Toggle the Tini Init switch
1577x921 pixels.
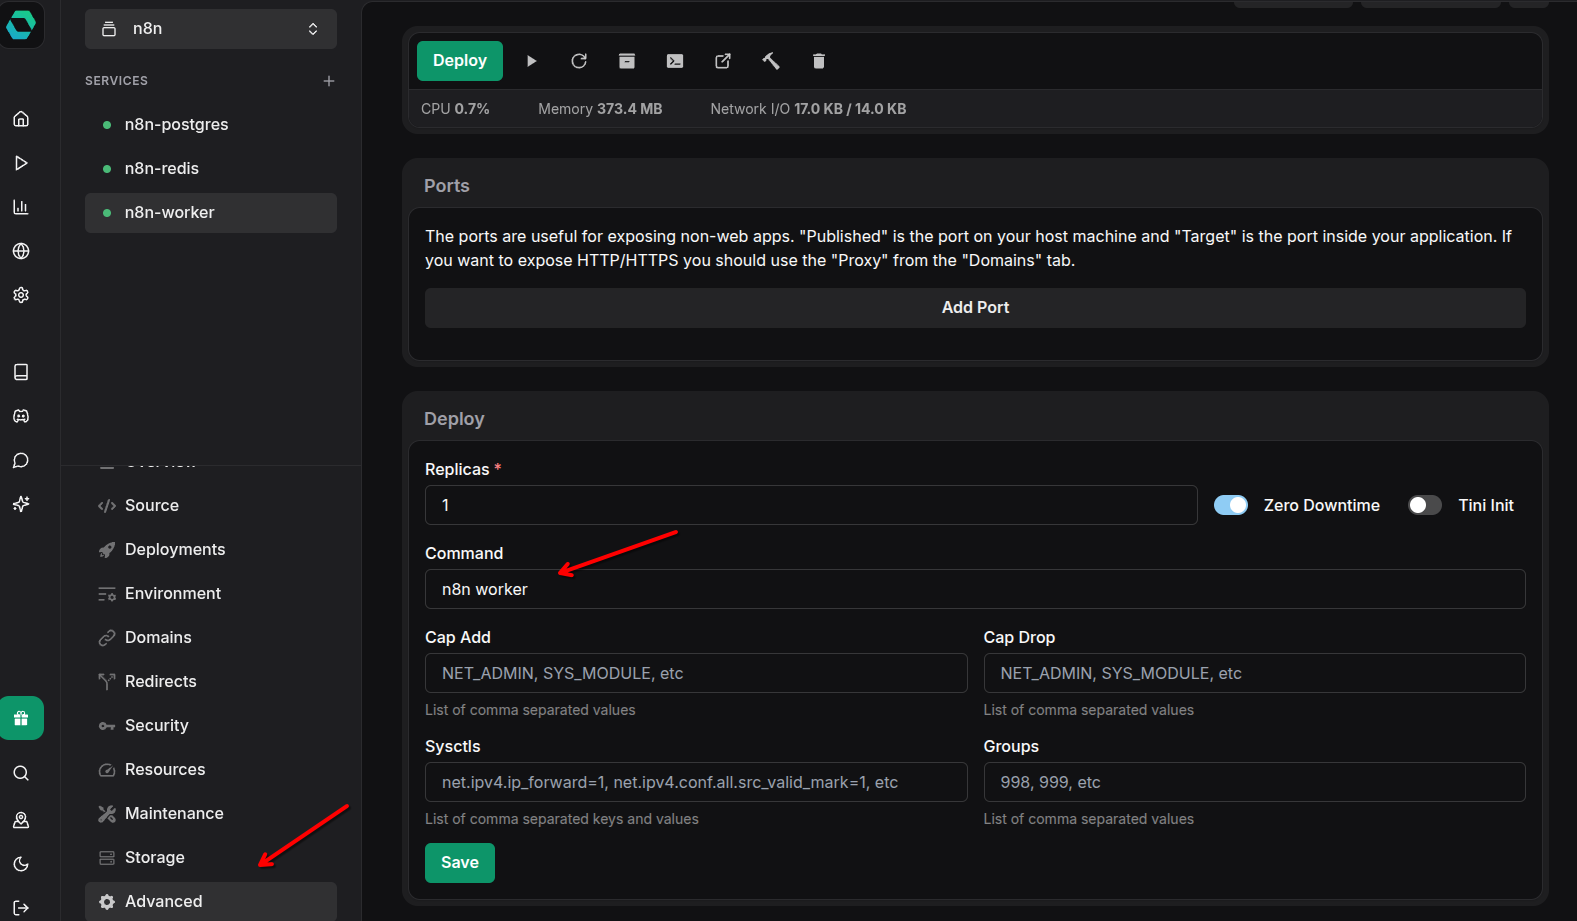click(x=1425, y=505)
